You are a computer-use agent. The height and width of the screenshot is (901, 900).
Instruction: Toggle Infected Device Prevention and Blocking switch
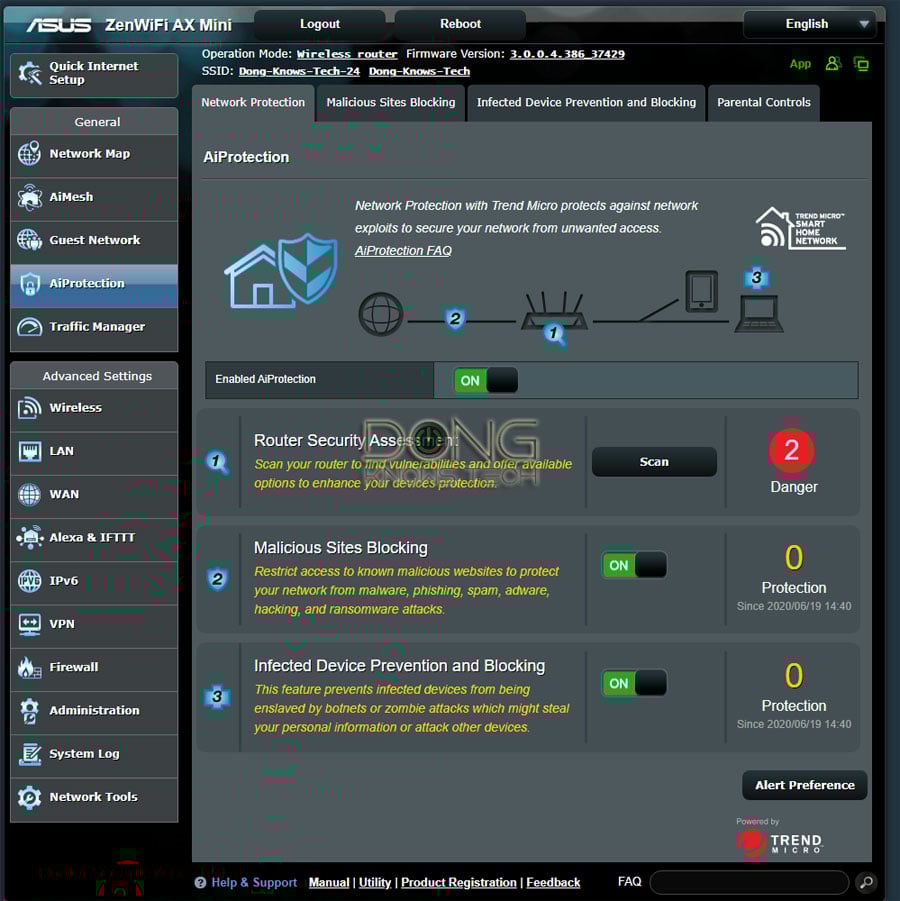coord(634,683)
